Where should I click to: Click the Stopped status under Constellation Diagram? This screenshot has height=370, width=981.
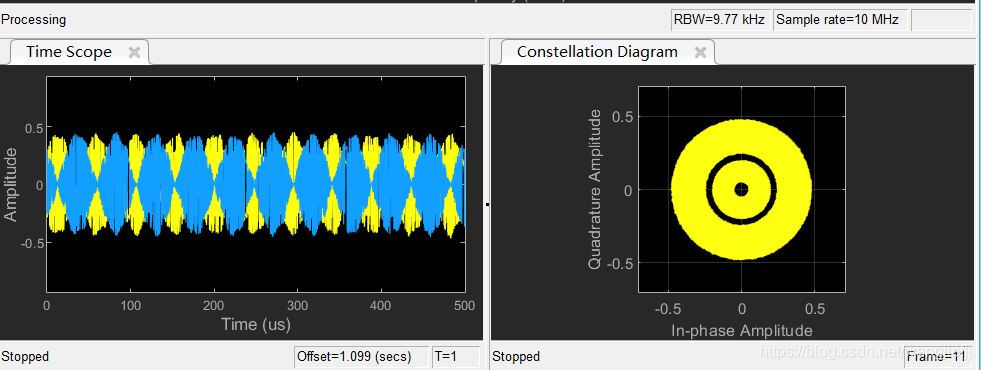(x=516, y=357)
